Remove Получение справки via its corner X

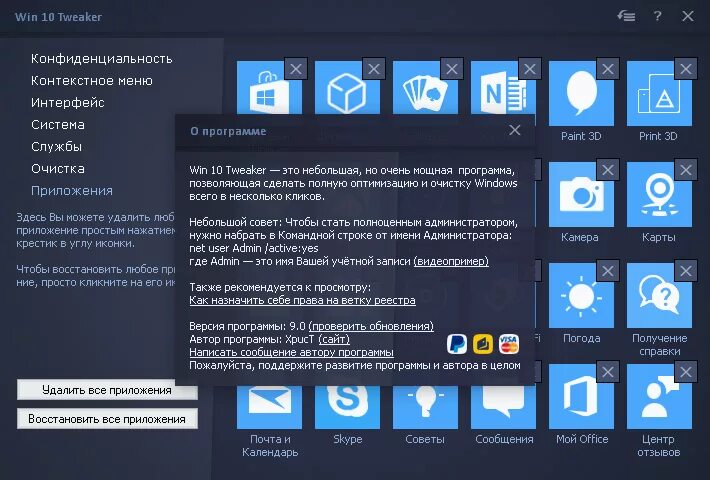[686, 271]
